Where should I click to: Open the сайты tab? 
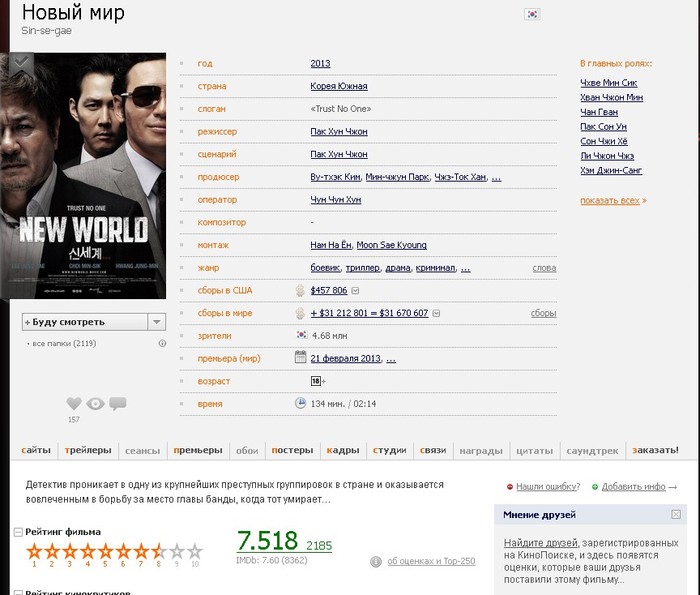point(36,450)
